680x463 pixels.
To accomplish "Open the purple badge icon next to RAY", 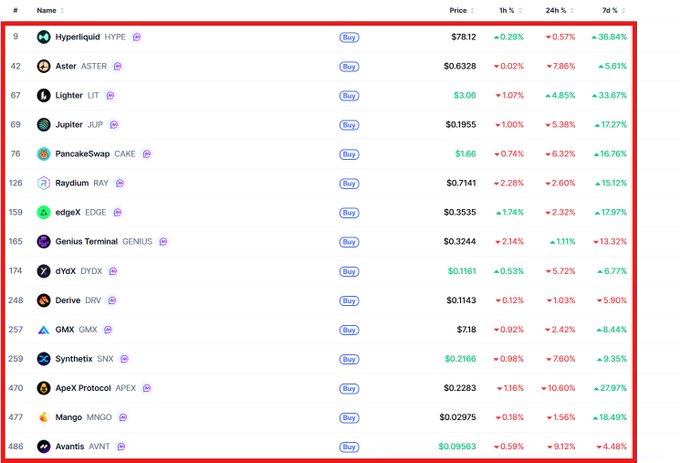I will pos(120,183).
